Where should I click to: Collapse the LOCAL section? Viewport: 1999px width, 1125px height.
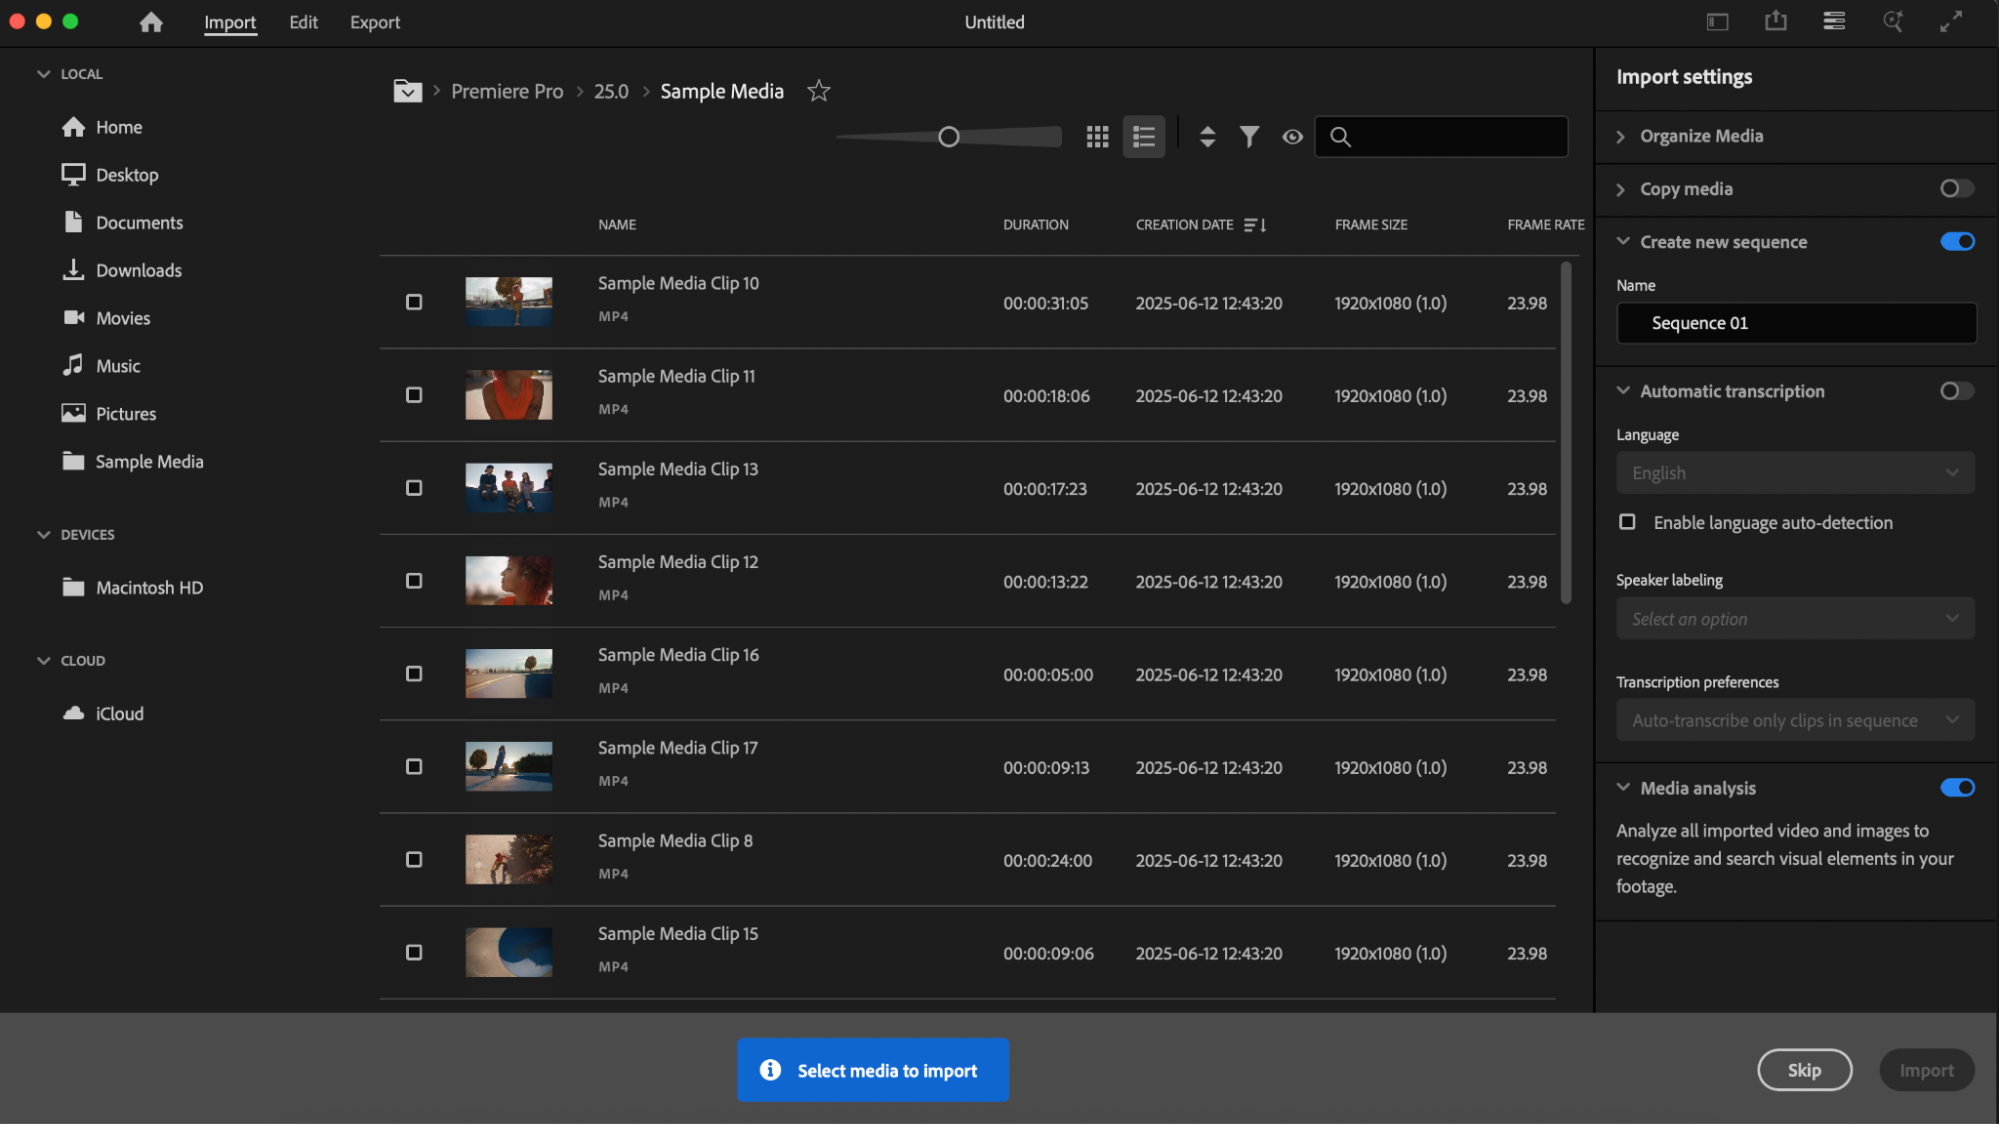pos(43,74)
